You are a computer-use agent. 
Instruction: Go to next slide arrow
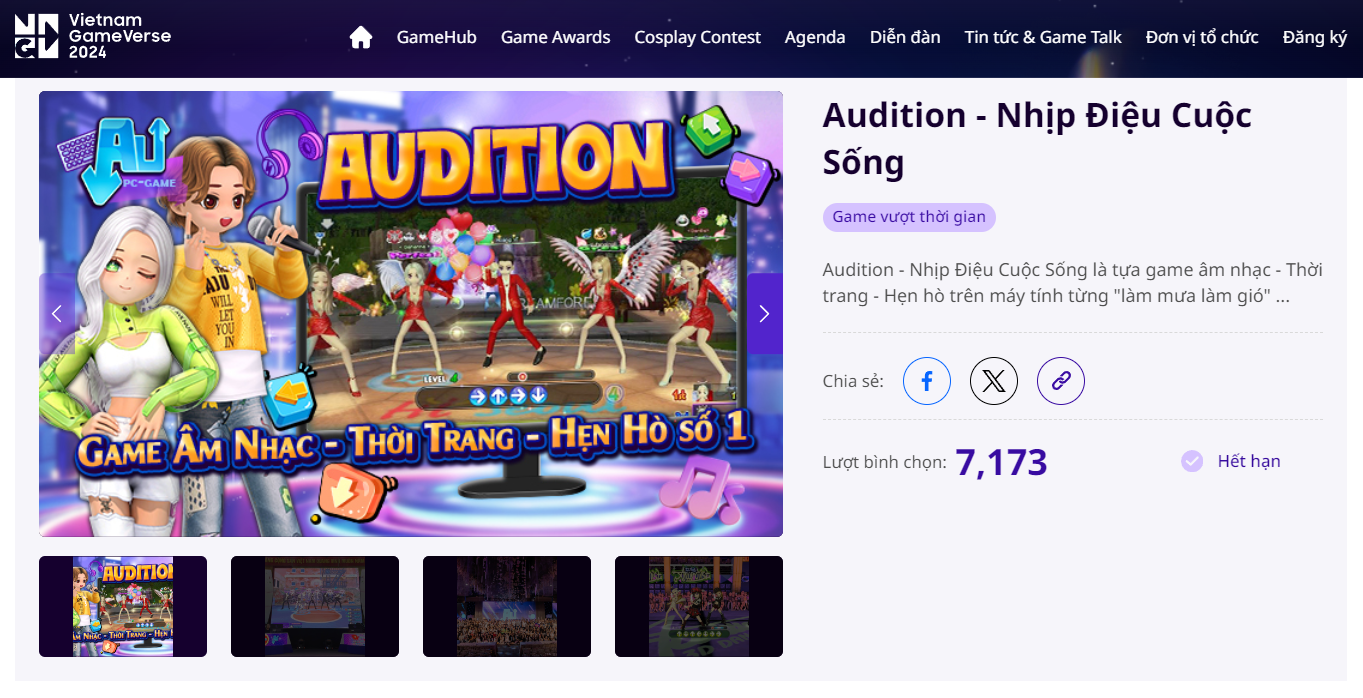point(765,314)
